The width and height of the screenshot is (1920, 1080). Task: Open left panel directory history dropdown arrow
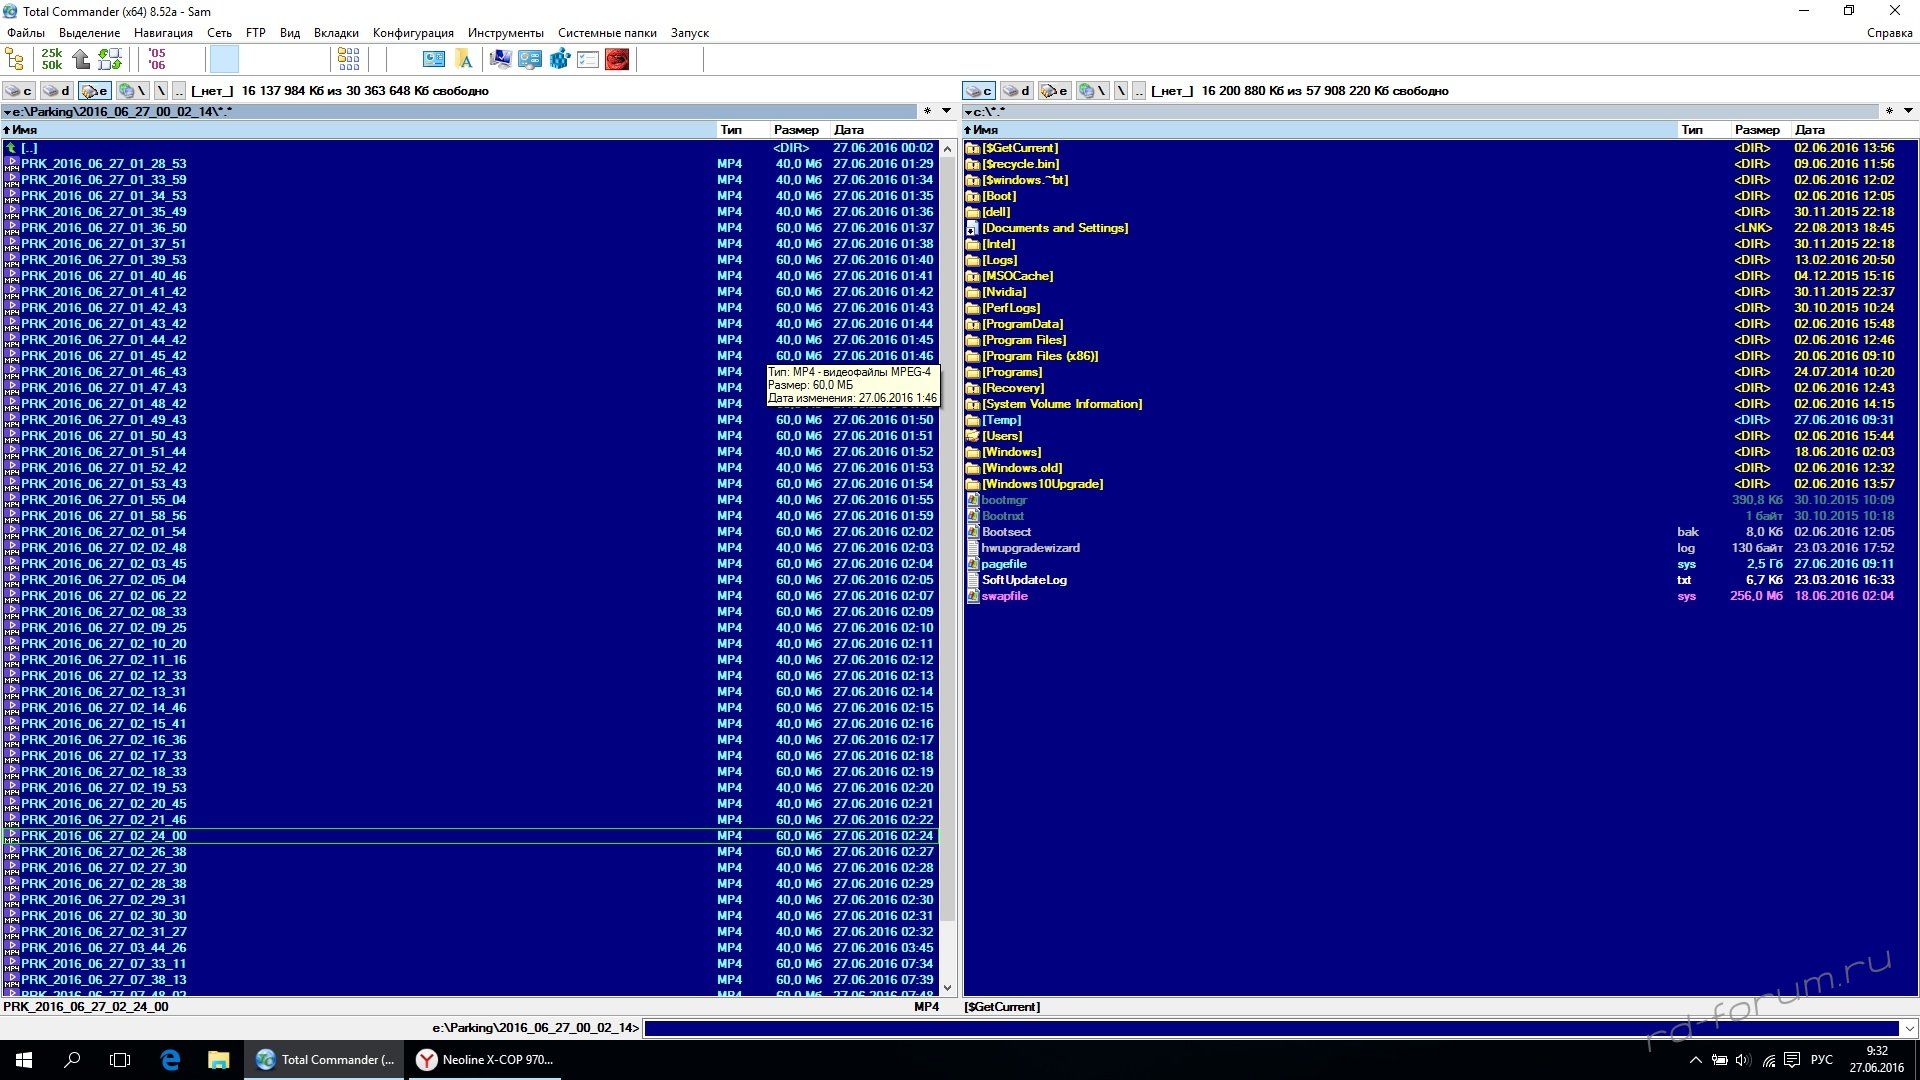point(946,111)
